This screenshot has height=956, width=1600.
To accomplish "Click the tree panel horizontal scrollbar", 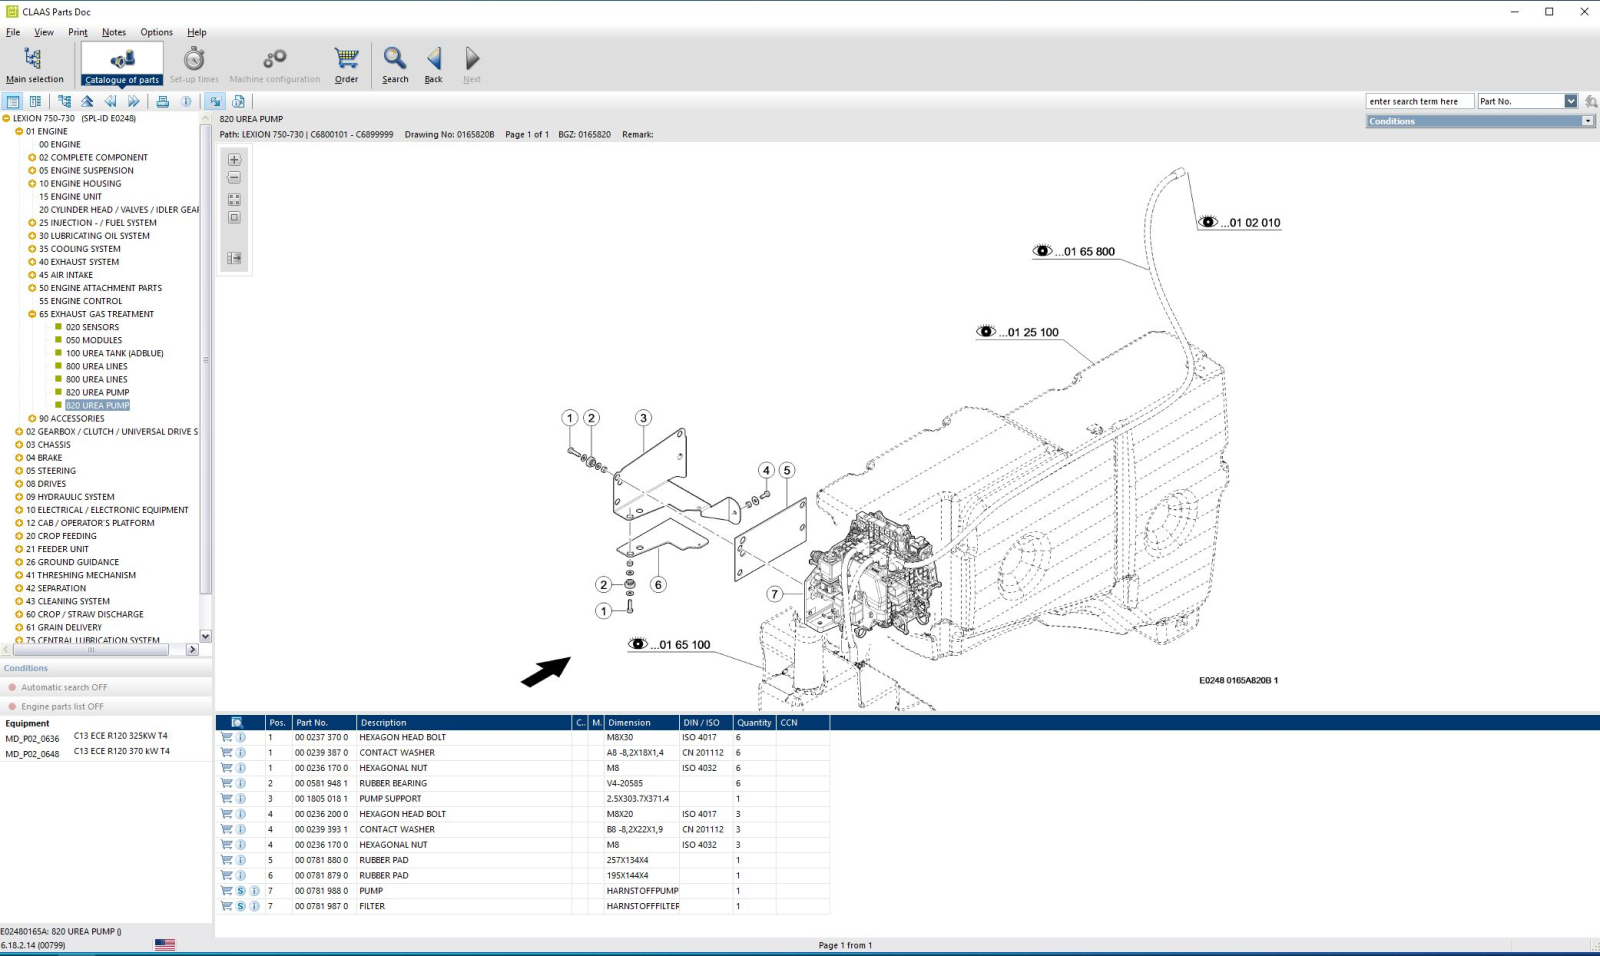I will coord(90,650).
